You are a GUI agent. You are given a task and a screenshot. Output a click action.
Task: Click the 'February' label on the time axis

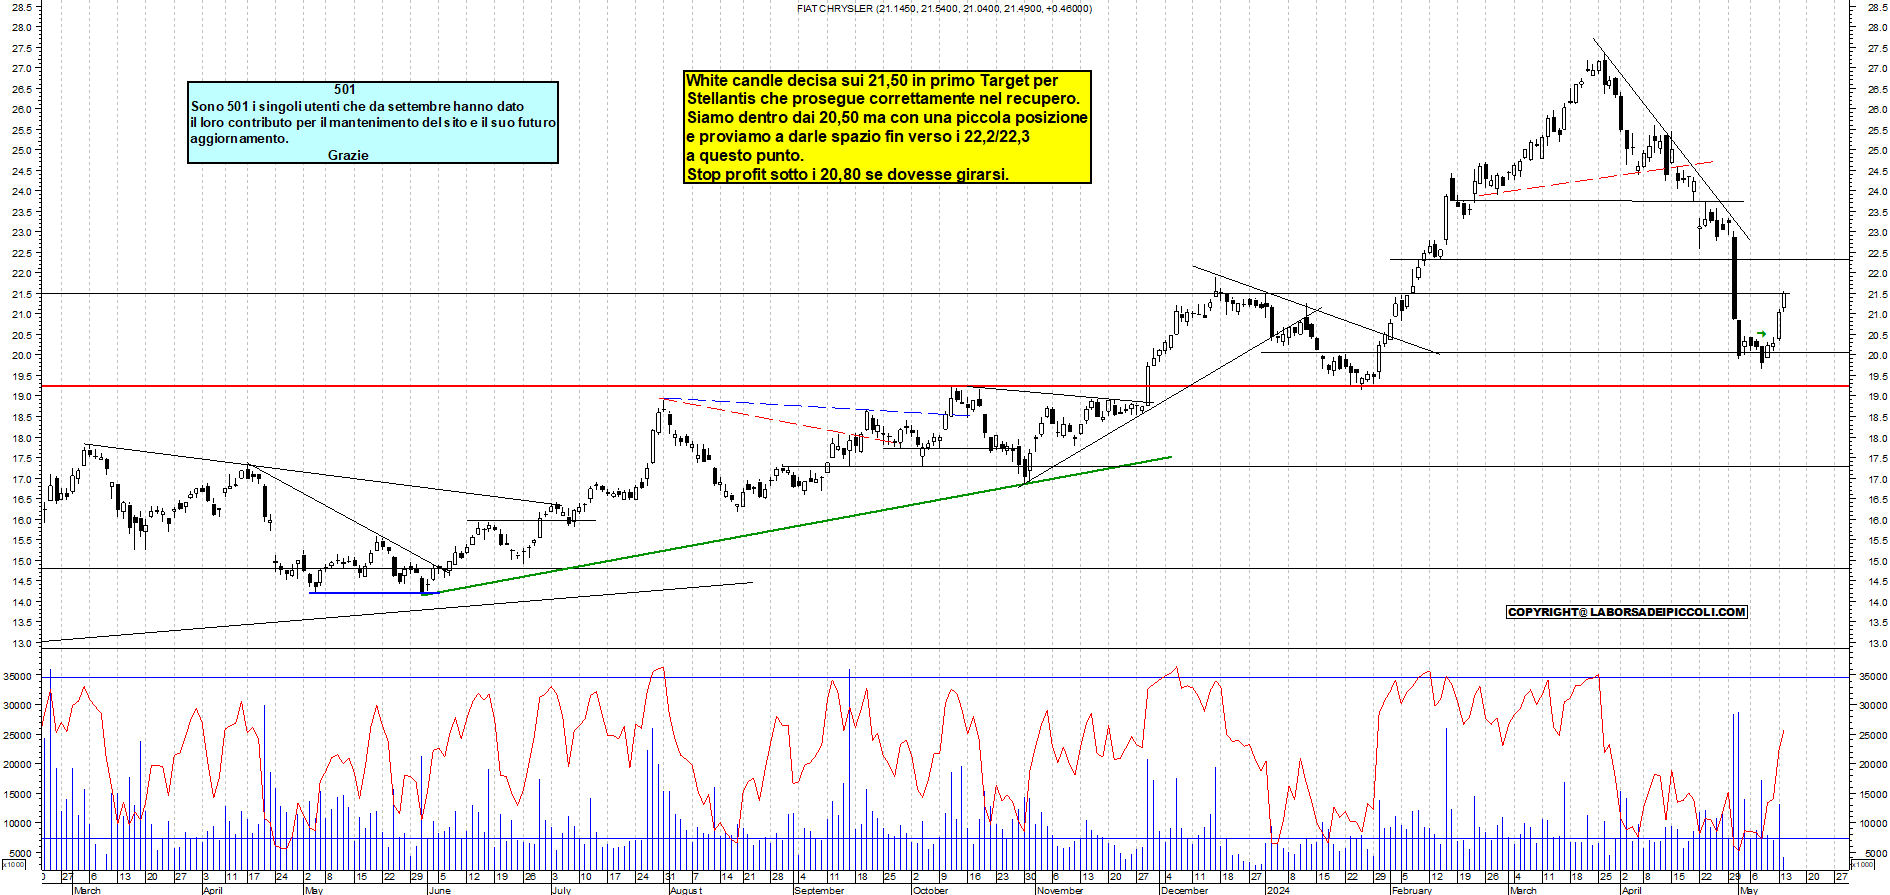tap(1412, 890)
